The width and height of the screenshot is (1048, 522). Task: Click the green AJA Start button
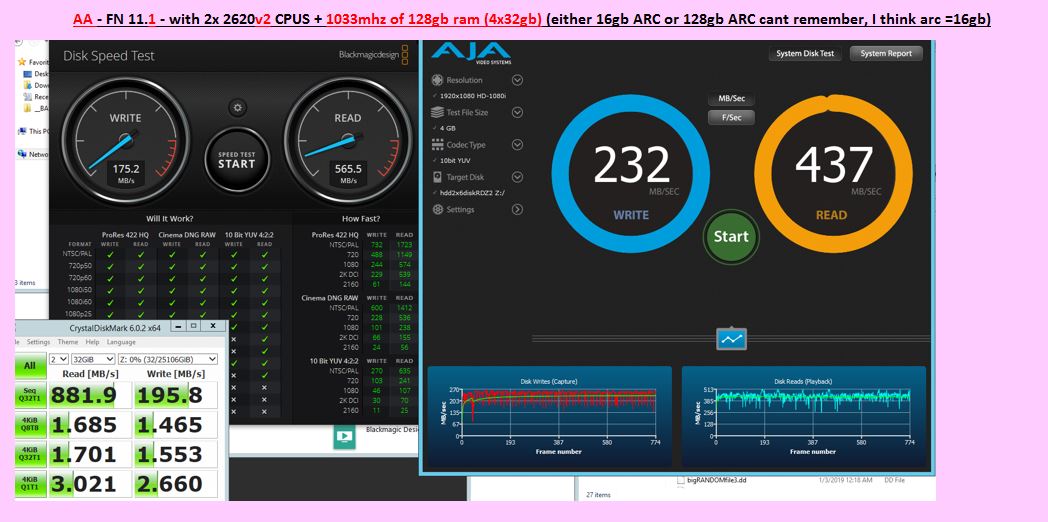(x=731, y=236)
